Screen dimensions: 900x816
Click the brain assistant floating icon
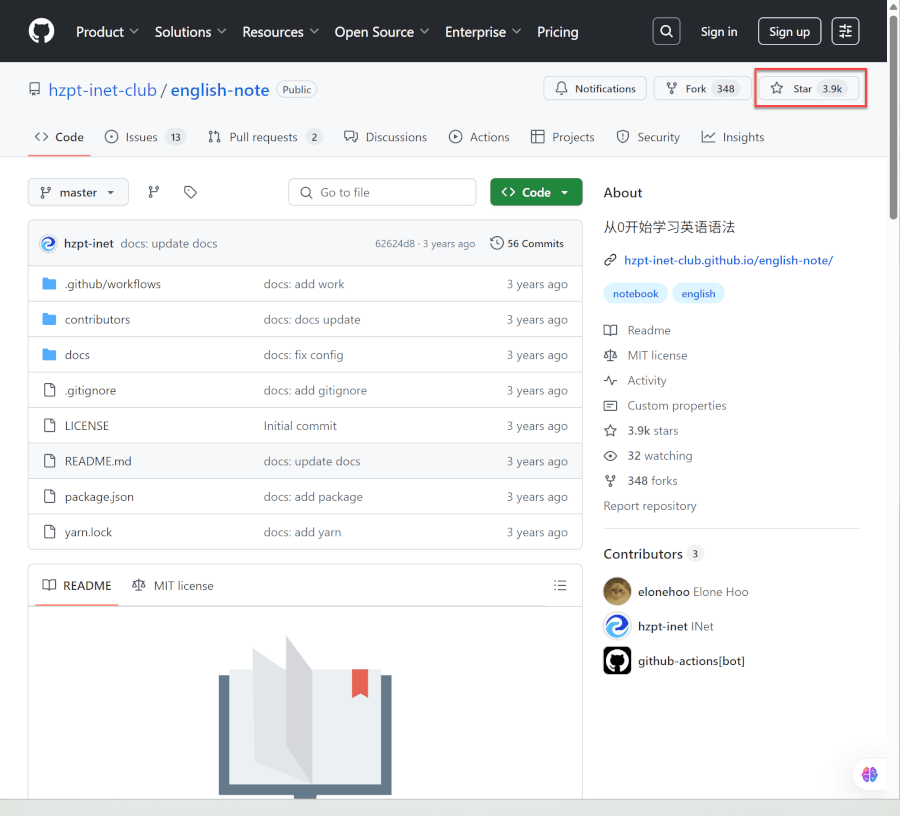click(x=870, y=775)
